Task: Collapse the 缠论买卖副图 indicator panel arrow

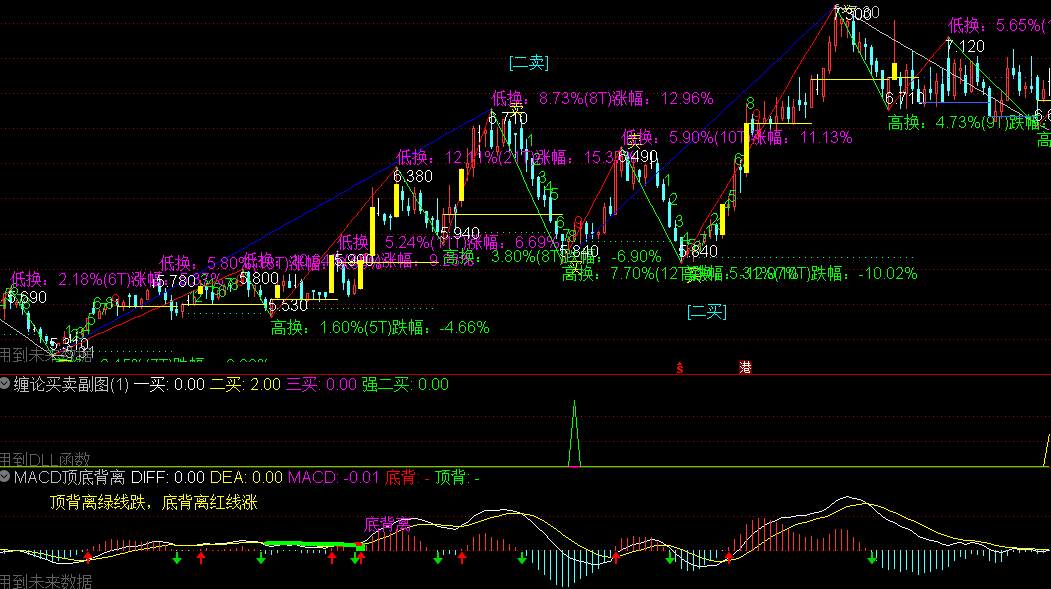Action: pyautogui.click(x=5, y=383)
